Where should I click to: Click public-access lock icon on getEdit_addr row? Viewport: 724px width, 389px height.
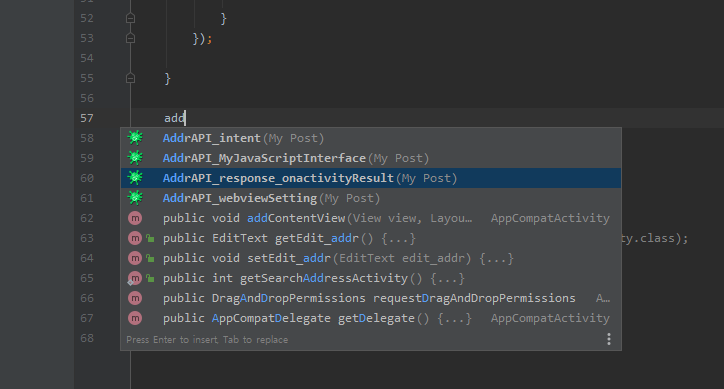coord(150,238)
